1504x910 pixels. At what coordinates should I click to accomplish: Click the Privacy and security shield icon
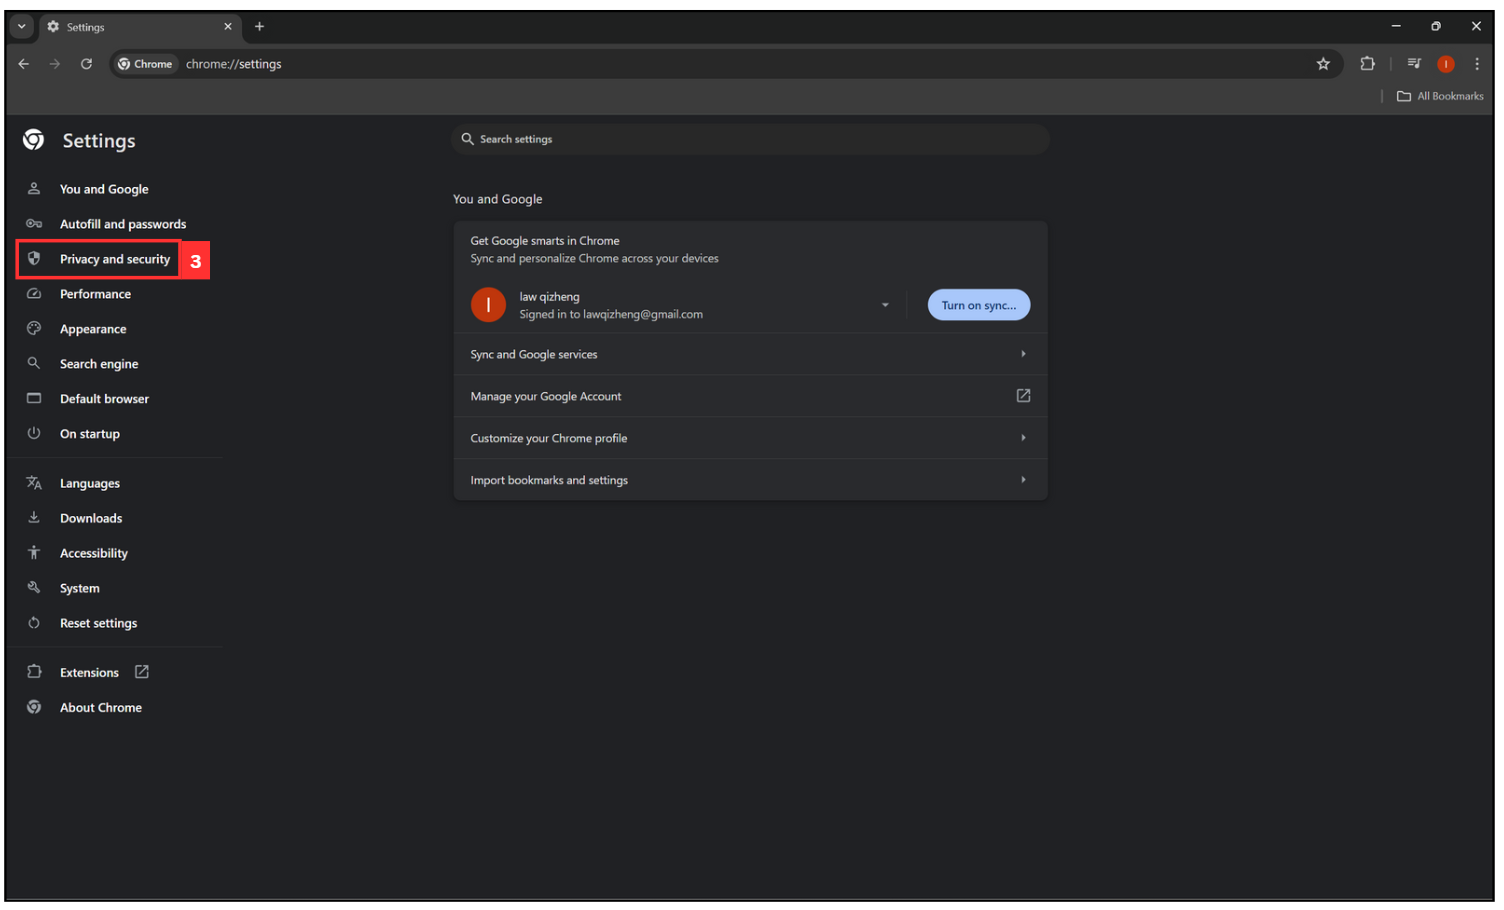tap(34, 258)
